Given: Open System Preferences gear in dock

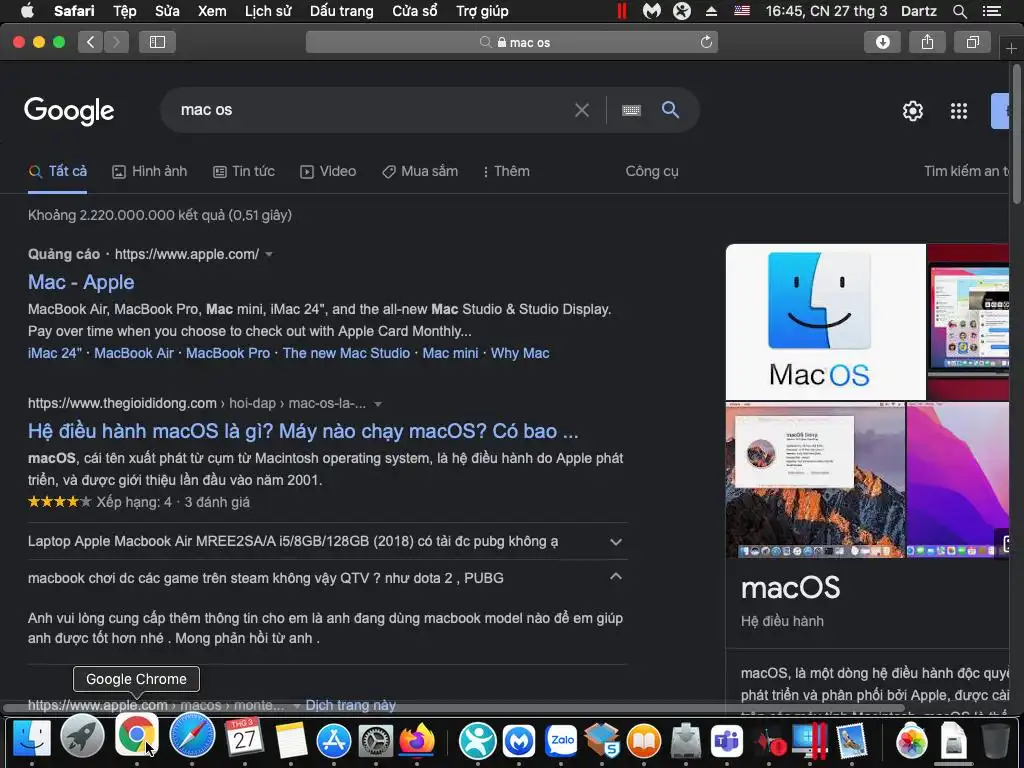Looking at the screenshot, I should pos(376,742).
